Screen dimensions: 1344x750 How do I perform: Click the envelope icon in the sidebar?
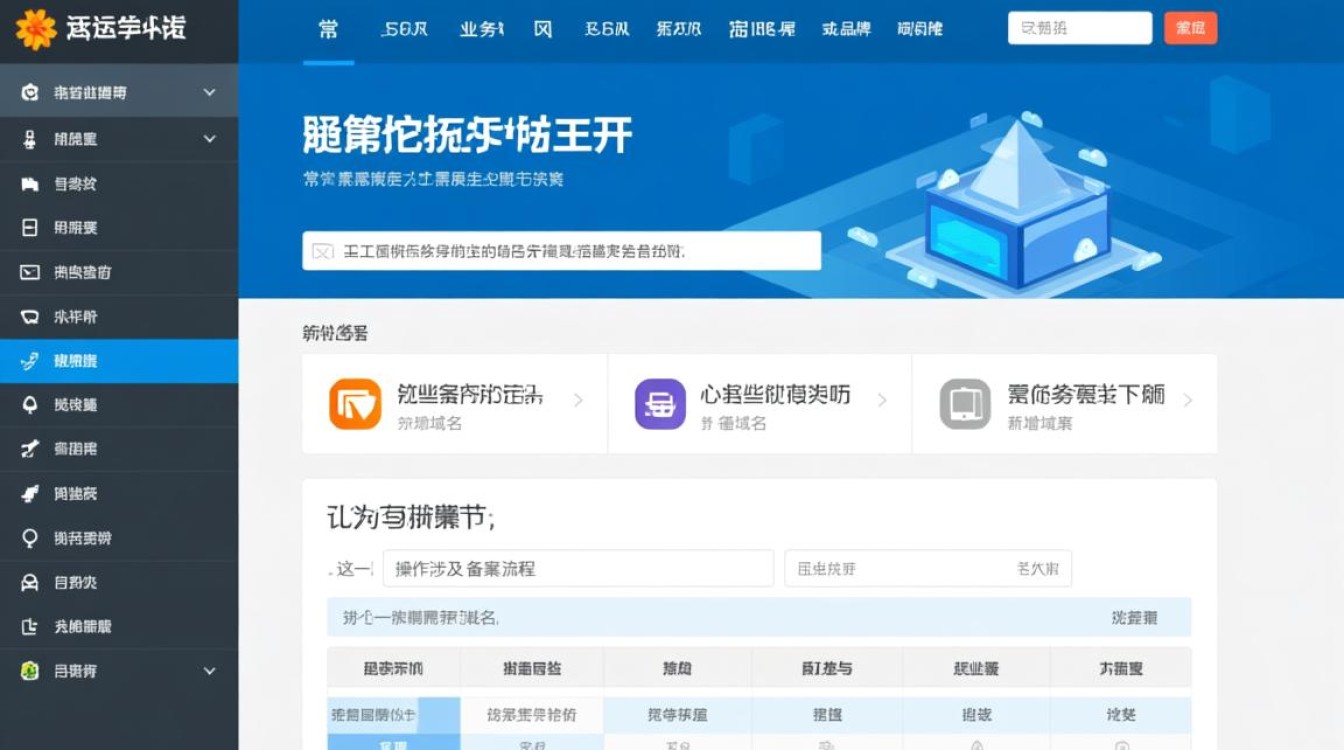coord(30,272)
